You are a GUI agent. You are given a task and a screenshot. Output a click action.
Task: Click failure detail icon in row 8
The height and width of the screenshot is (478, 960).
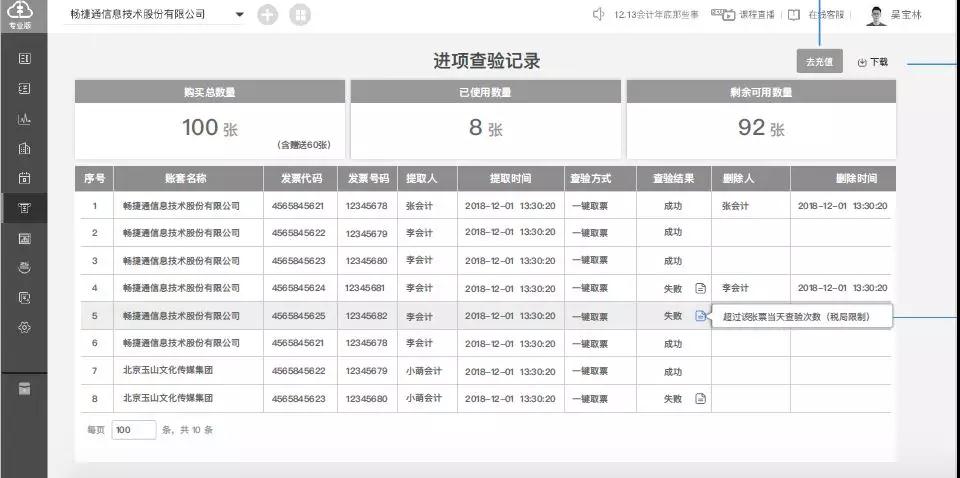point(701,398)
